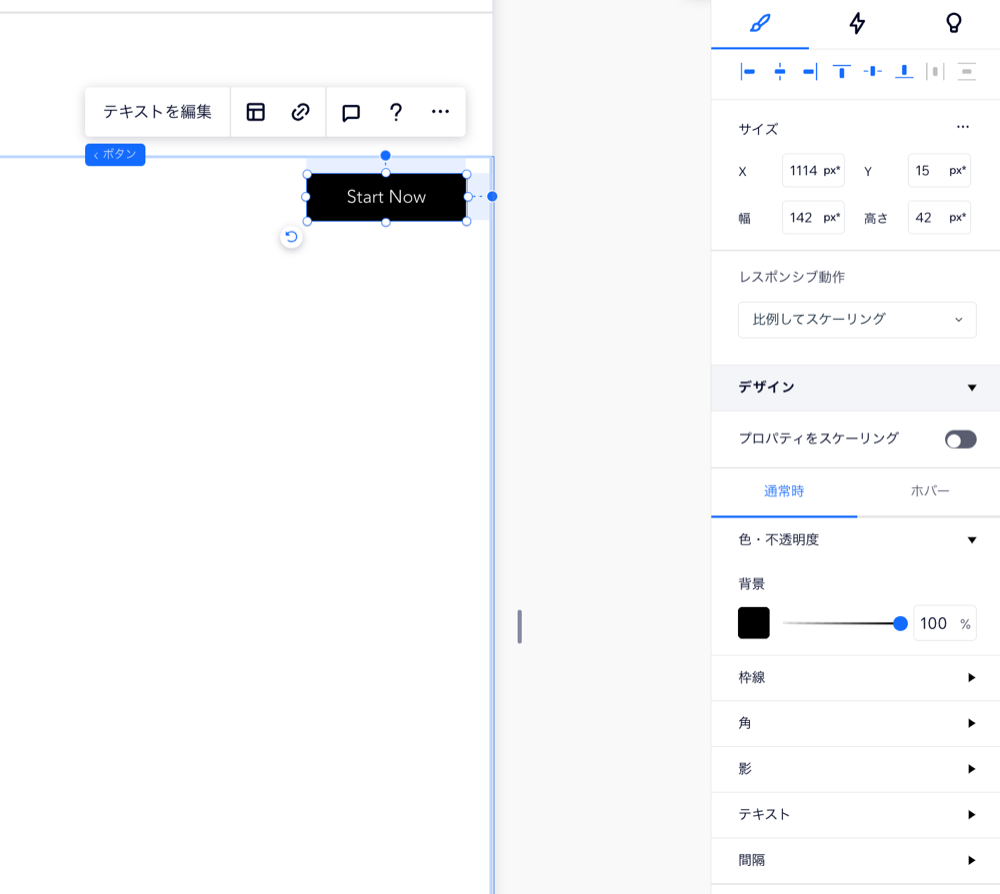Click the Y position field
The height and width of the screenshot is (894, 1000).
pos(939,170)
